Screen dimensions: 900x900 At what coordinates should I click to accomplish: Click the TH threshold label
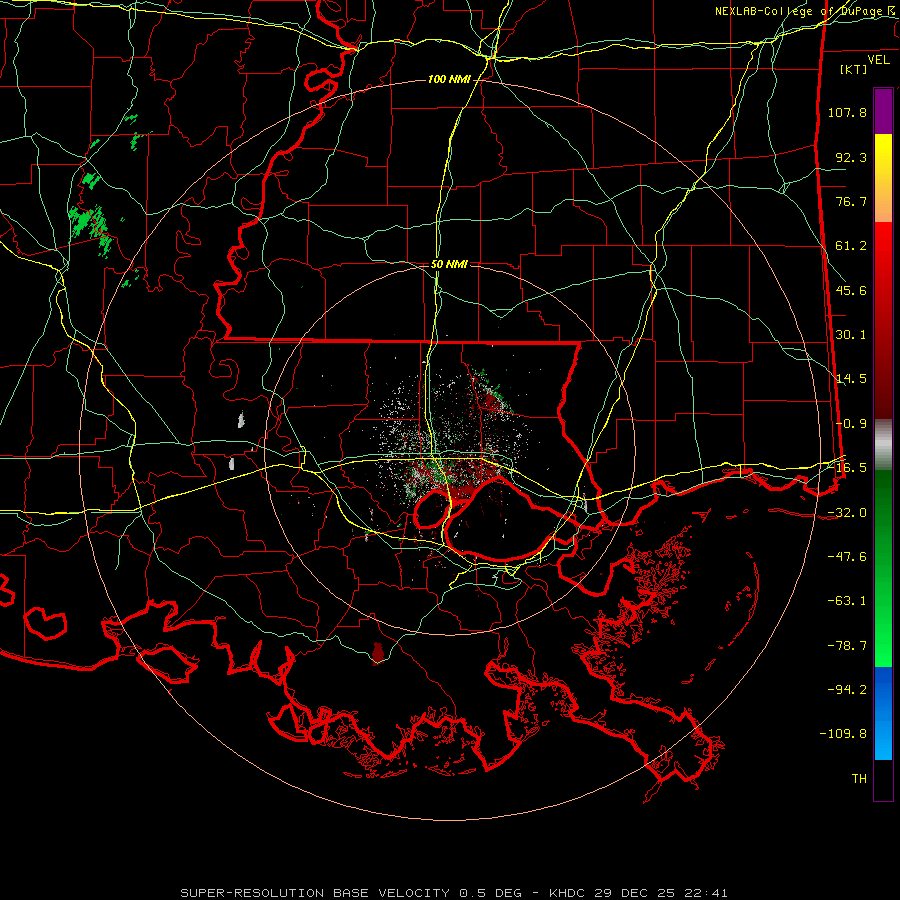(859, 779)
